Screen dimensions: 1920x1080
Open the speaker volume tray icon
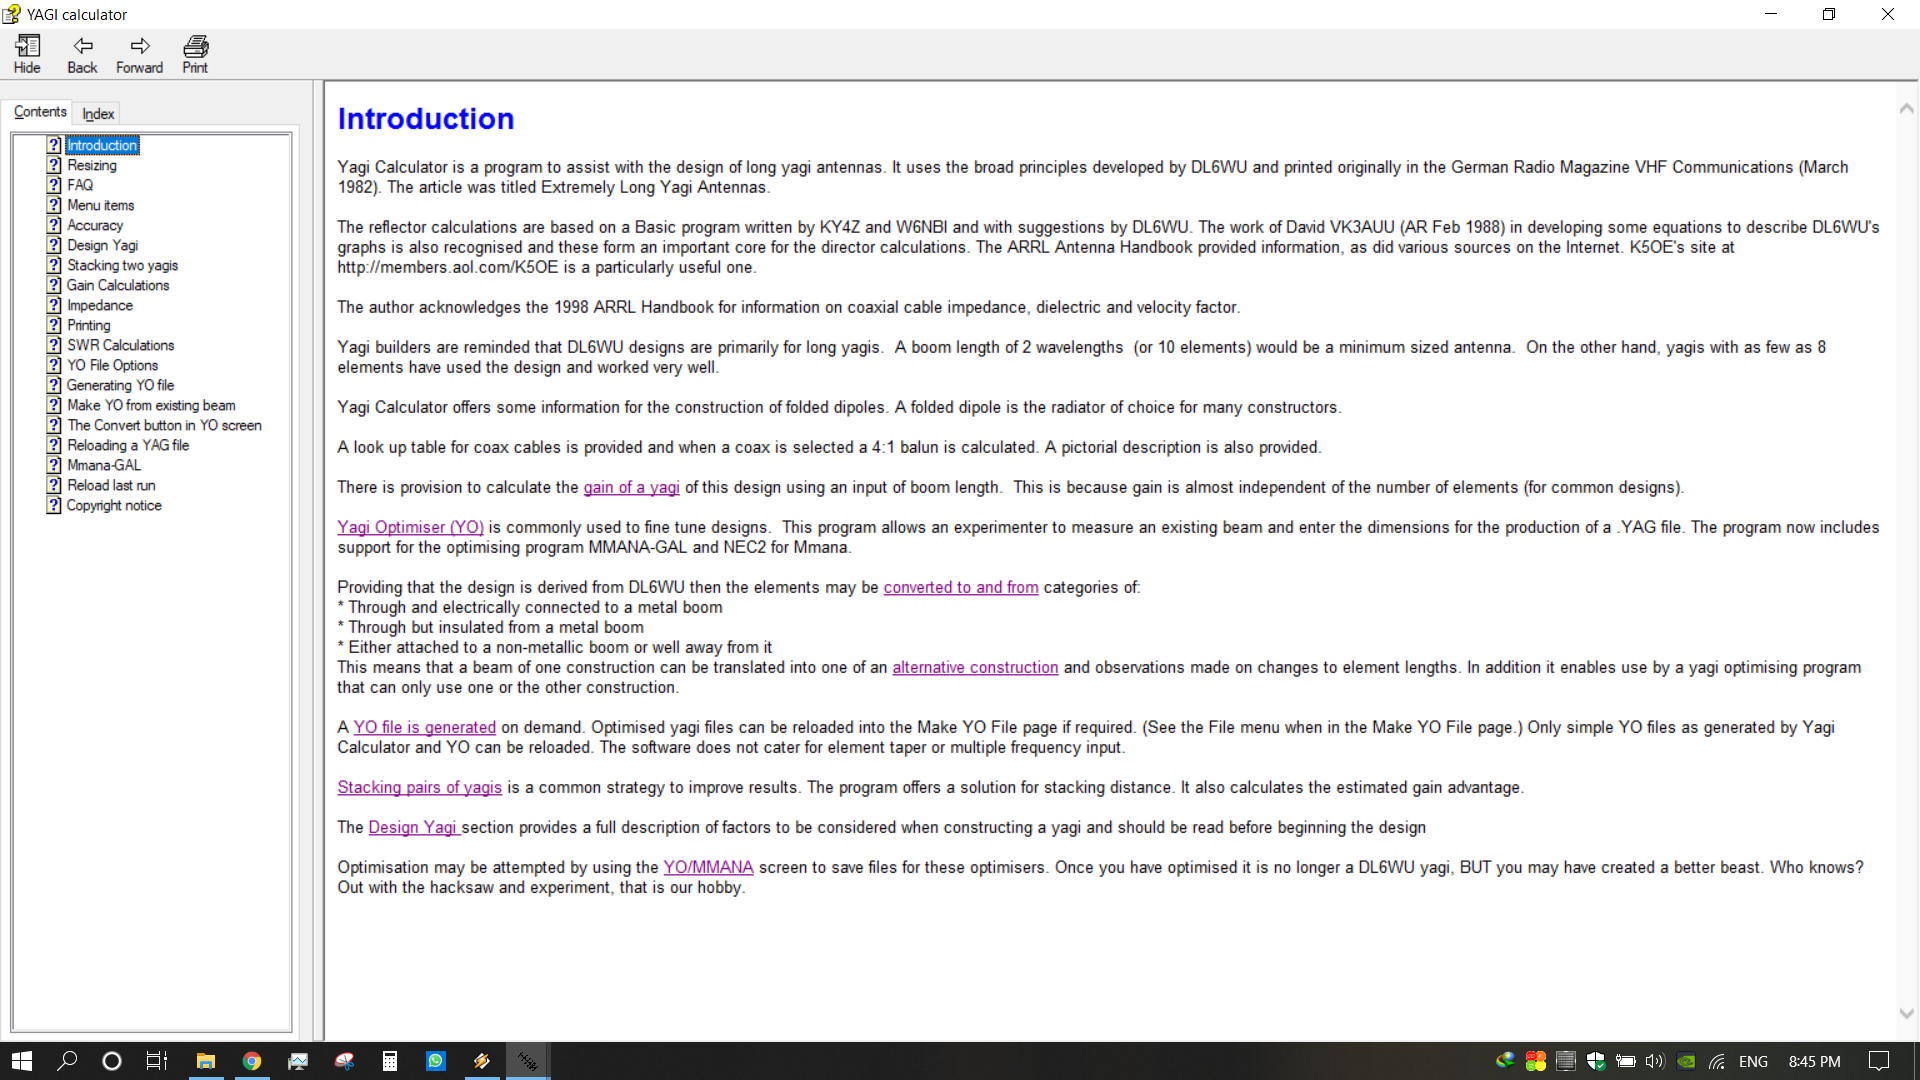click(x=1654, y=1061)
